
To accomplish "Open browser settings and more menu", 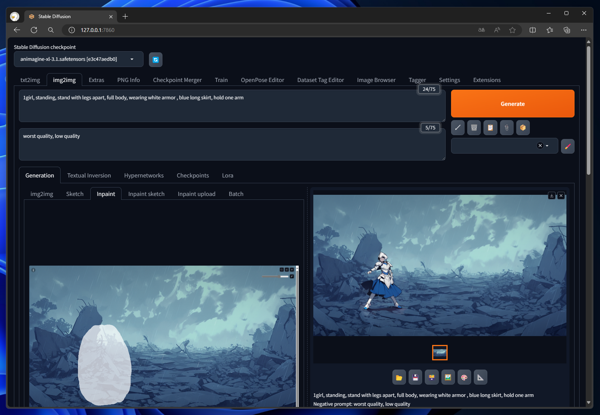I will tap(584, 30).
